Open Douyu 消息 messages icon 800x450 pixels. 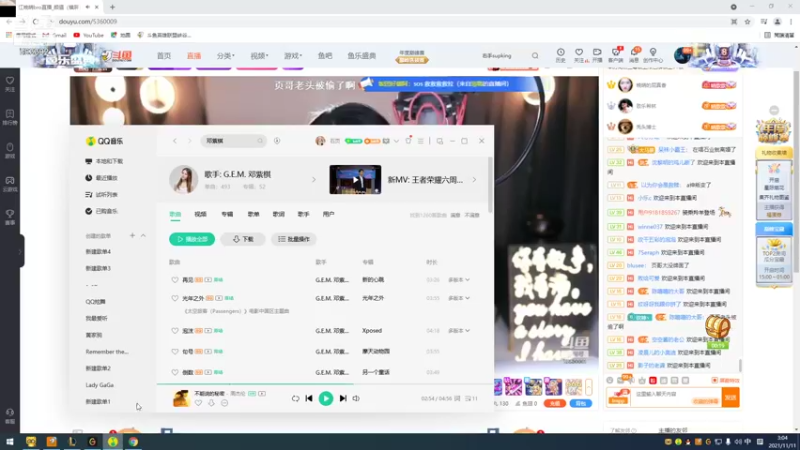634,55
